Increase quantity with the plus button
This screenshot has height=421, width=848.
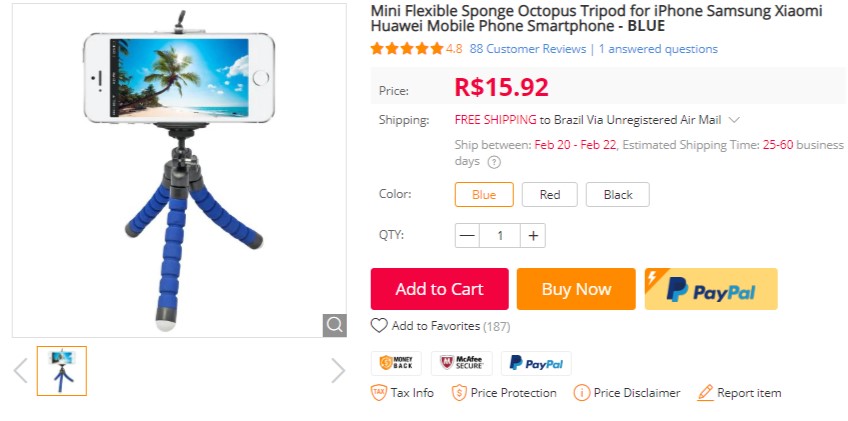(x=533, y=236)
